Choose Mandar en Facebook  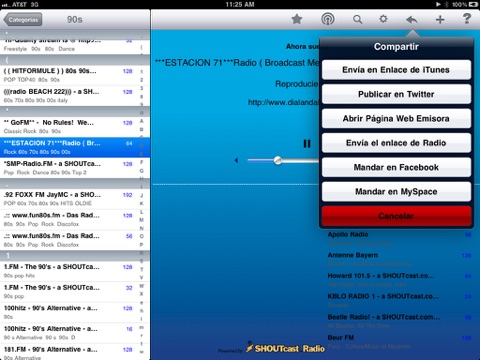[396, 167]
